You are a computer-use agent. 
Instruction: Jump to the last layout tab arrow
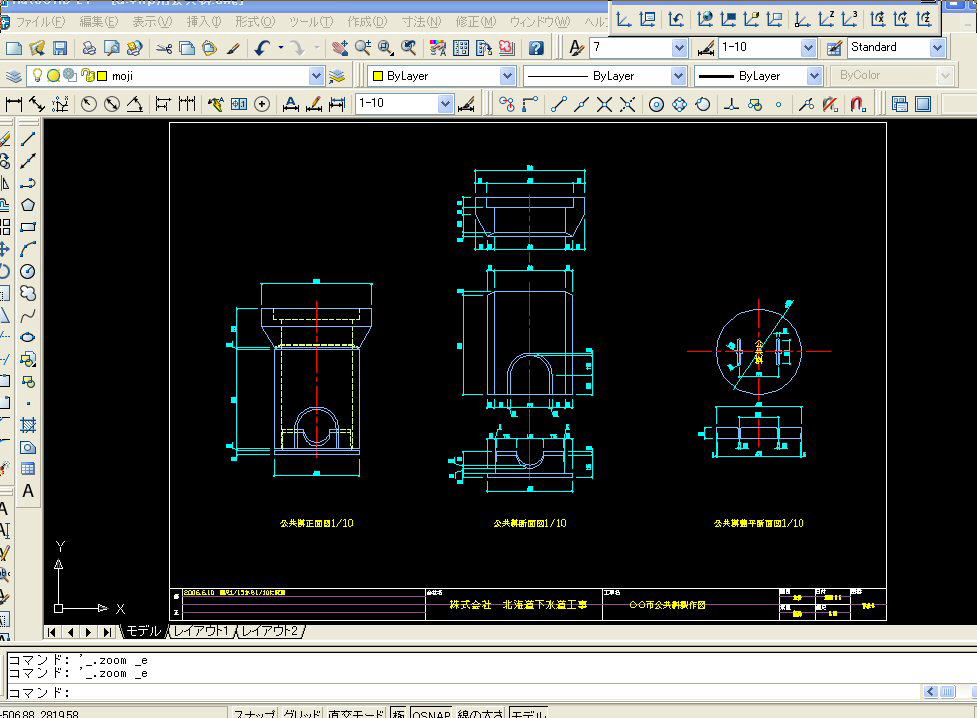click(107, 632)
